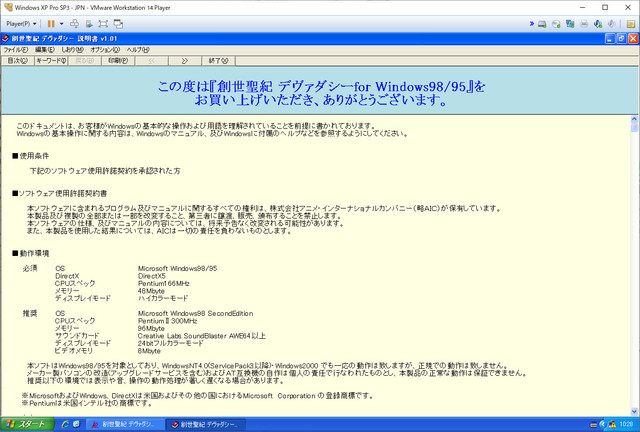Click the help window's book title icon
640x432 pixels.
point(6,39)
